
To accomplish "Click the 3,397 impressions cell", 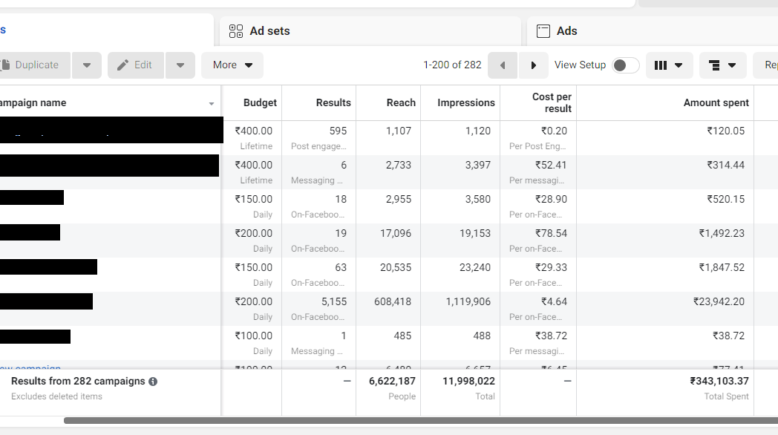I will coord(478,165).
